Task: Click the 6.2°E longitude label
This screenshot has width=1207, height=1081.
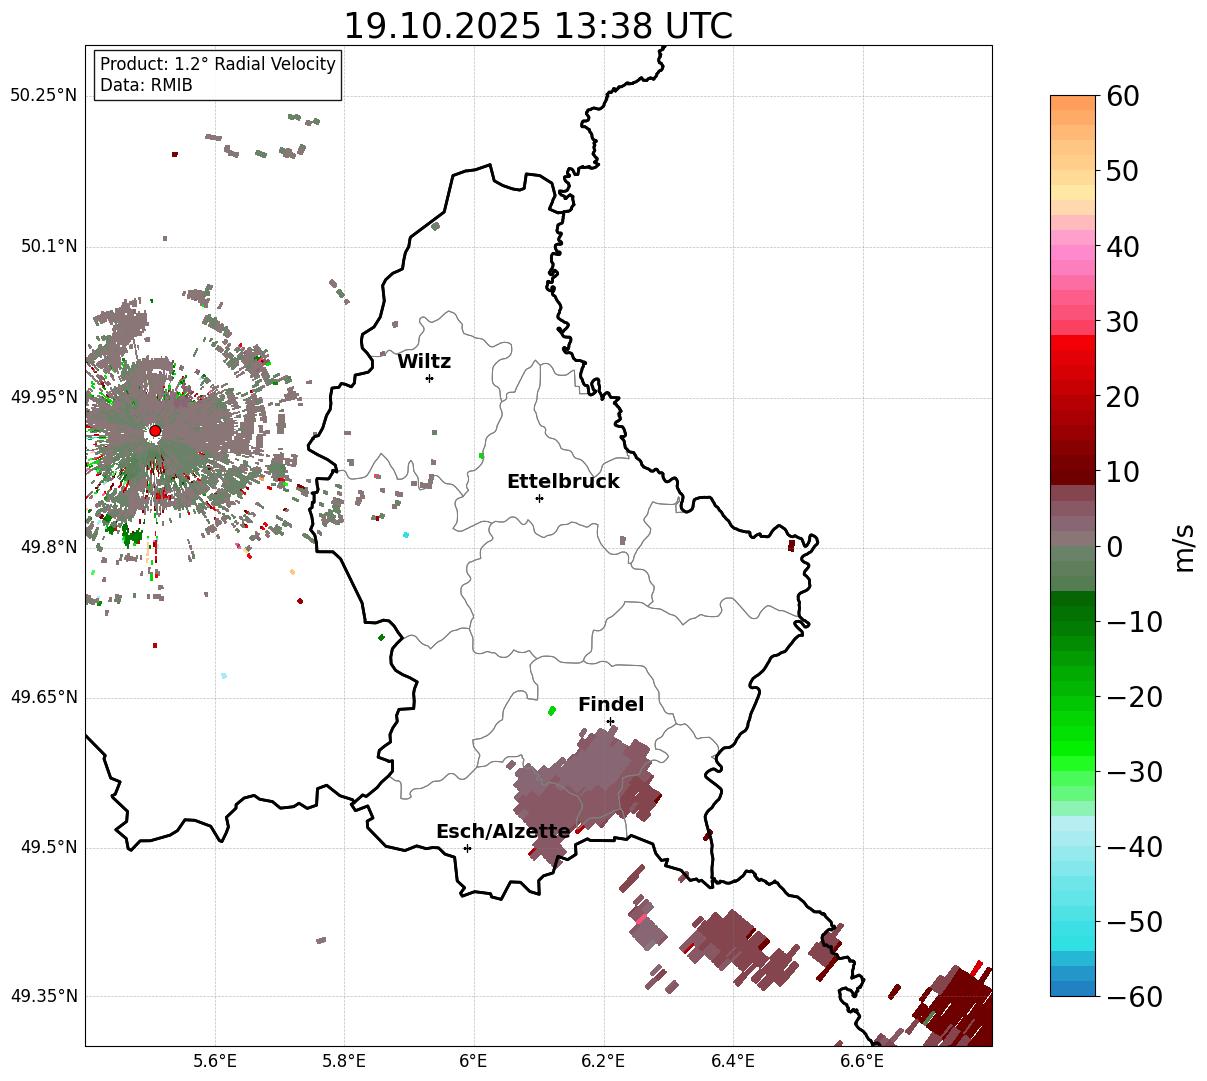Action: coord(604,1062)
